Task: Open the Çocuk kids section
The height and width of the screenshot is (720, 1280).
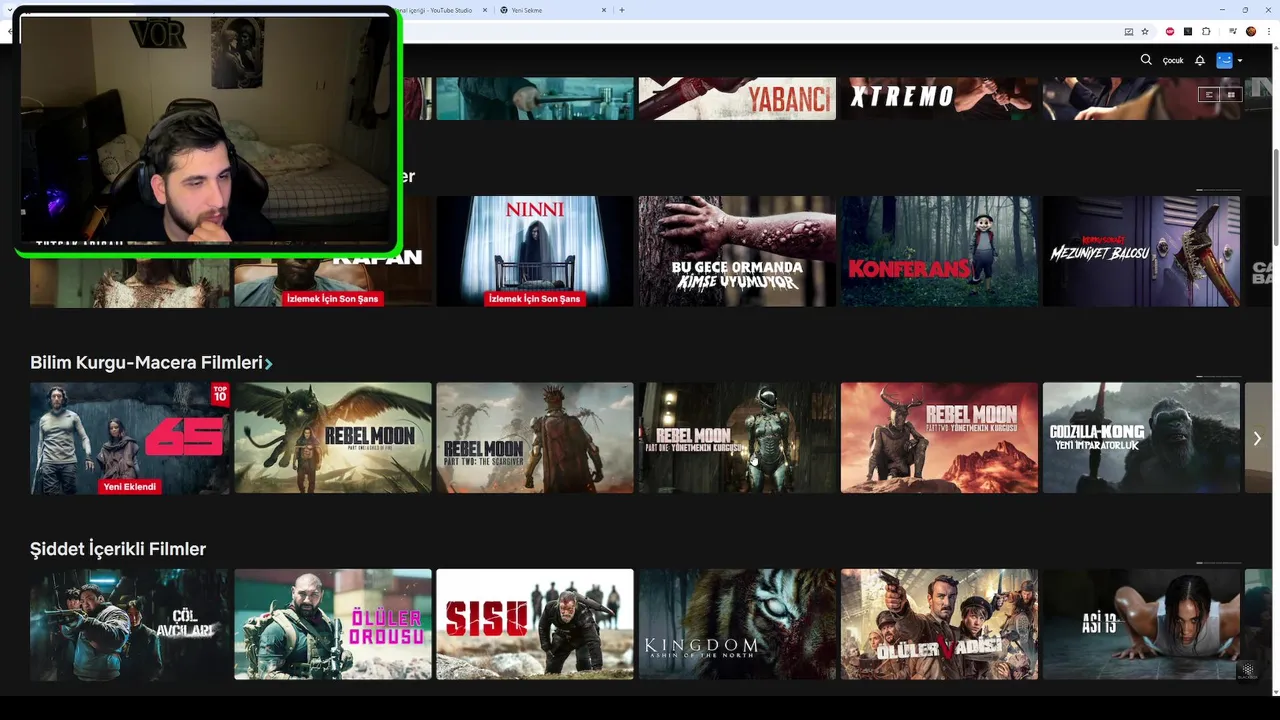Action: coord(1173,60)
